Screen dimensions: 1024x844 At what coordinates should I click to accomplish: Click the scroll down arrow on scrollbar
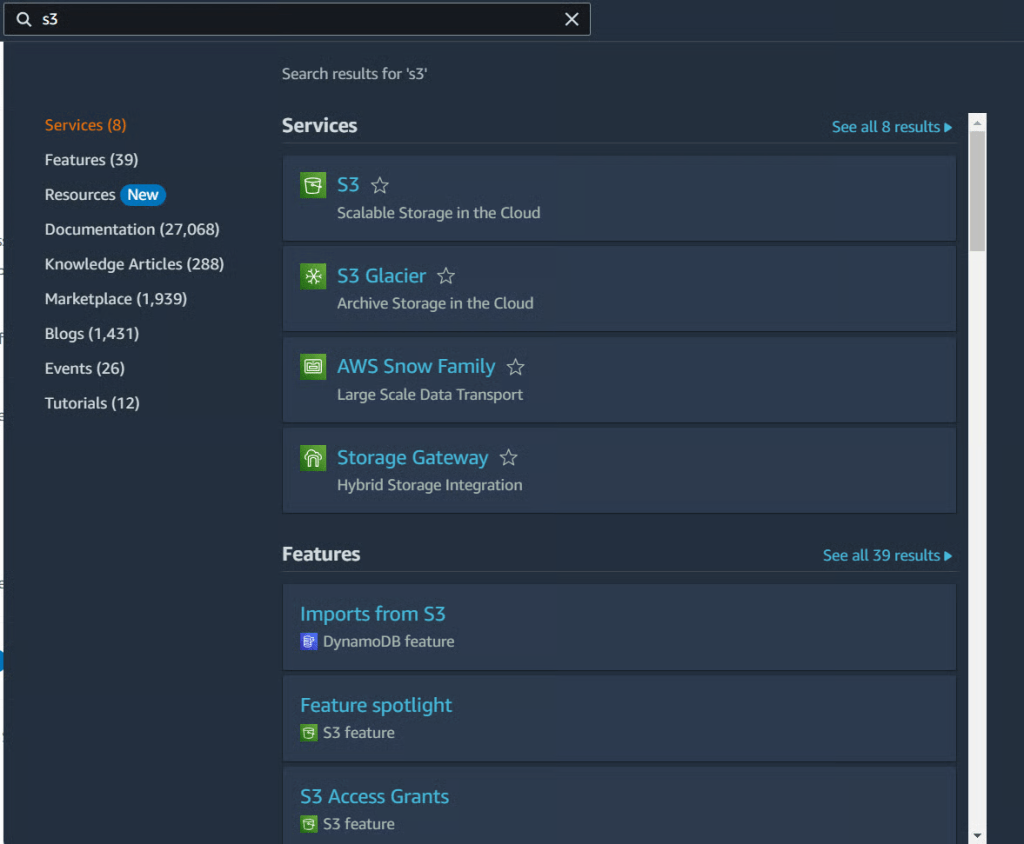click(977, 834)
